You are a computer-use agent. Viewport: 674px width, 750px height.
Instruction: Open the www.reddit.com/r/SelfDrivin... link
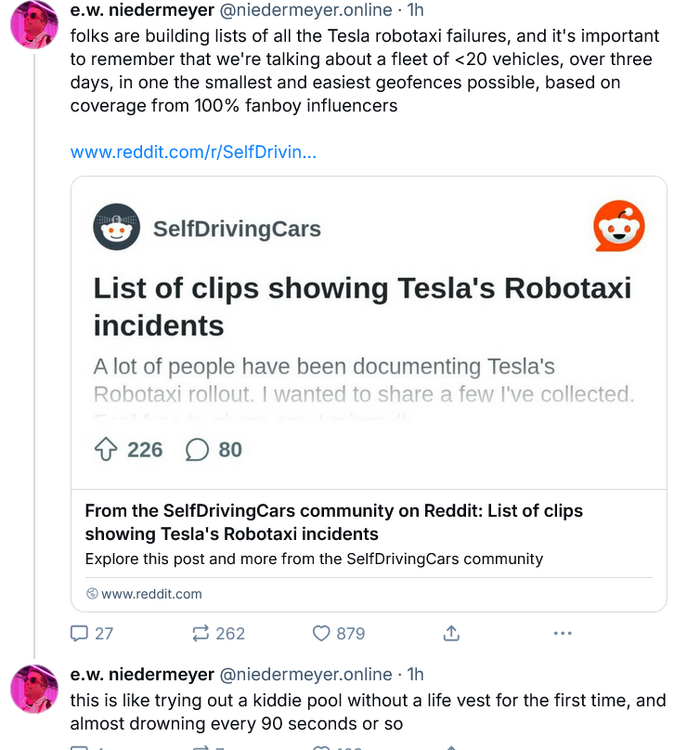(194, 153)
